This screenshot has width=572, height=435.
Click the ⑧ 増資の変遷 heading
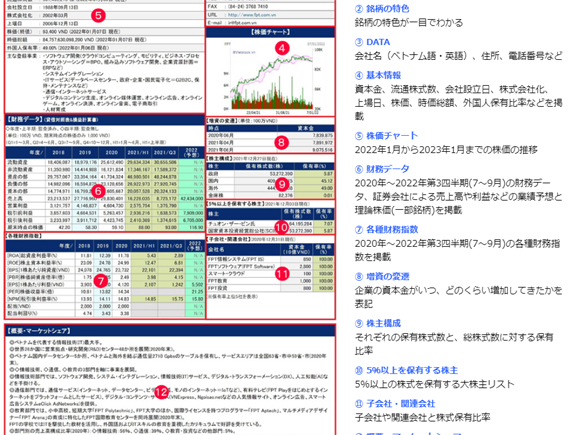(x=382, y=276)
